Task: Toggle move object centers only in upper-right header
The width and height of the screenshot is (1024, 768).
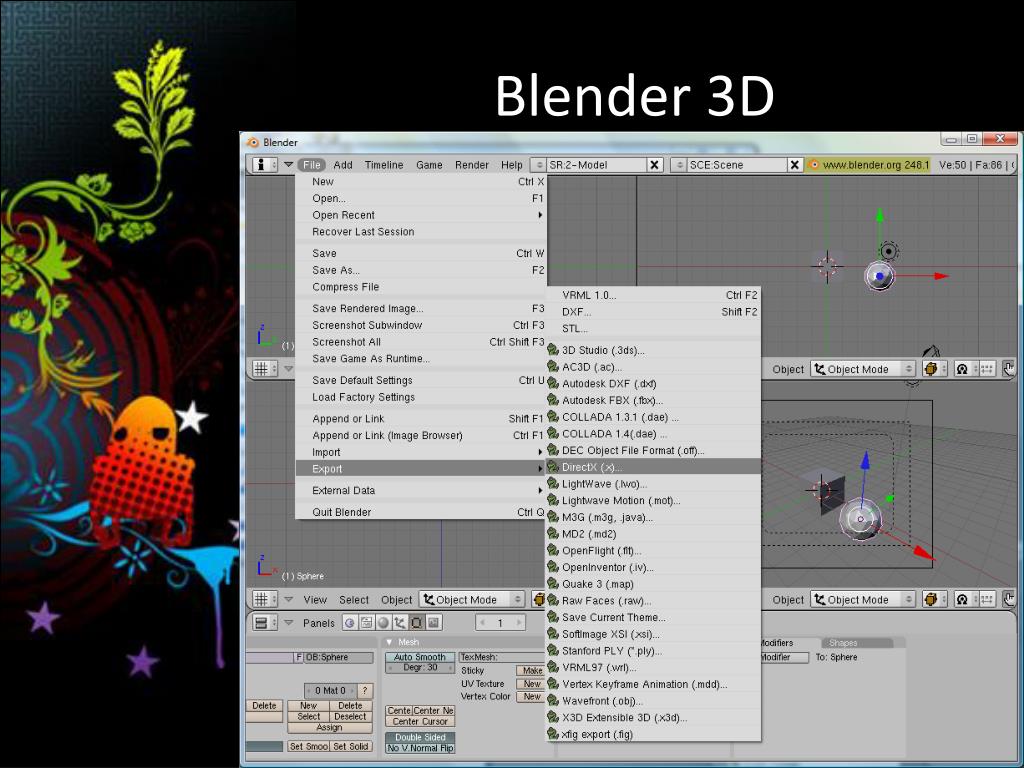Action: pos(987,369)
